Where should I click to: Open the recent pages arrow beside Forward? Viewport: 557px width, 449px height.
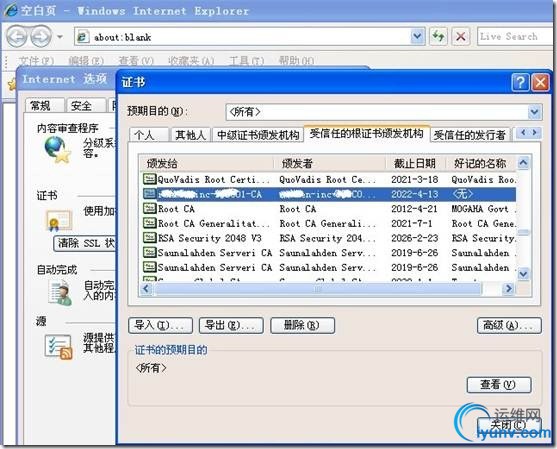coord(60,37)
